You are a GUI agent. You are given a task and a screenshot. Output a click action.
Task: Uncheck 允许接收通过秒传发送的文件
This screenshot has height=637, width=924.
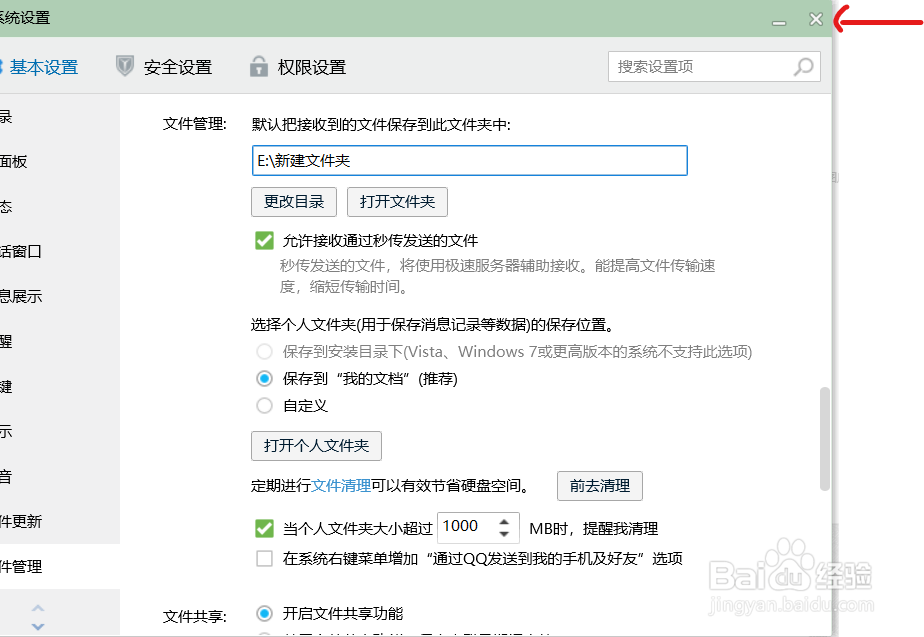[x=264, y=240]
